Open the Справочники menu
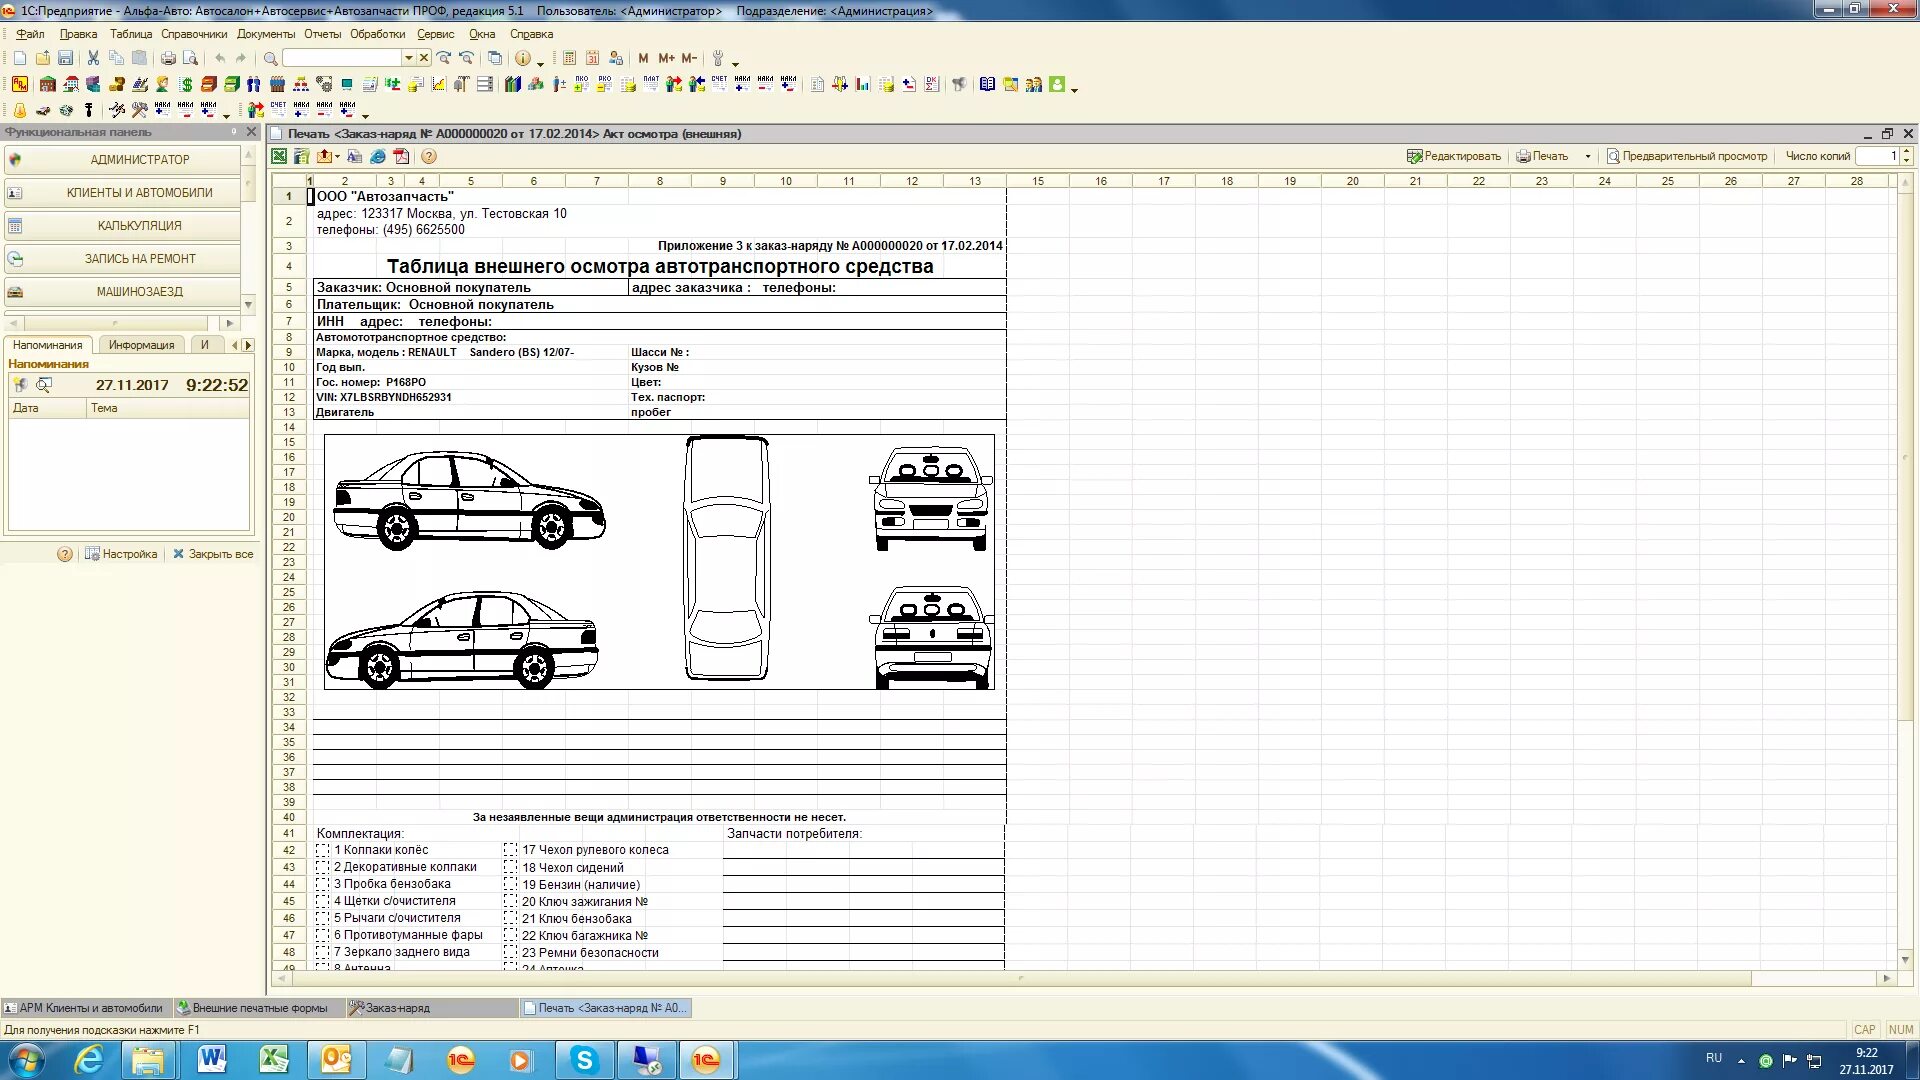Screen dimensions: 1920x1080 [x=194, y=34]
